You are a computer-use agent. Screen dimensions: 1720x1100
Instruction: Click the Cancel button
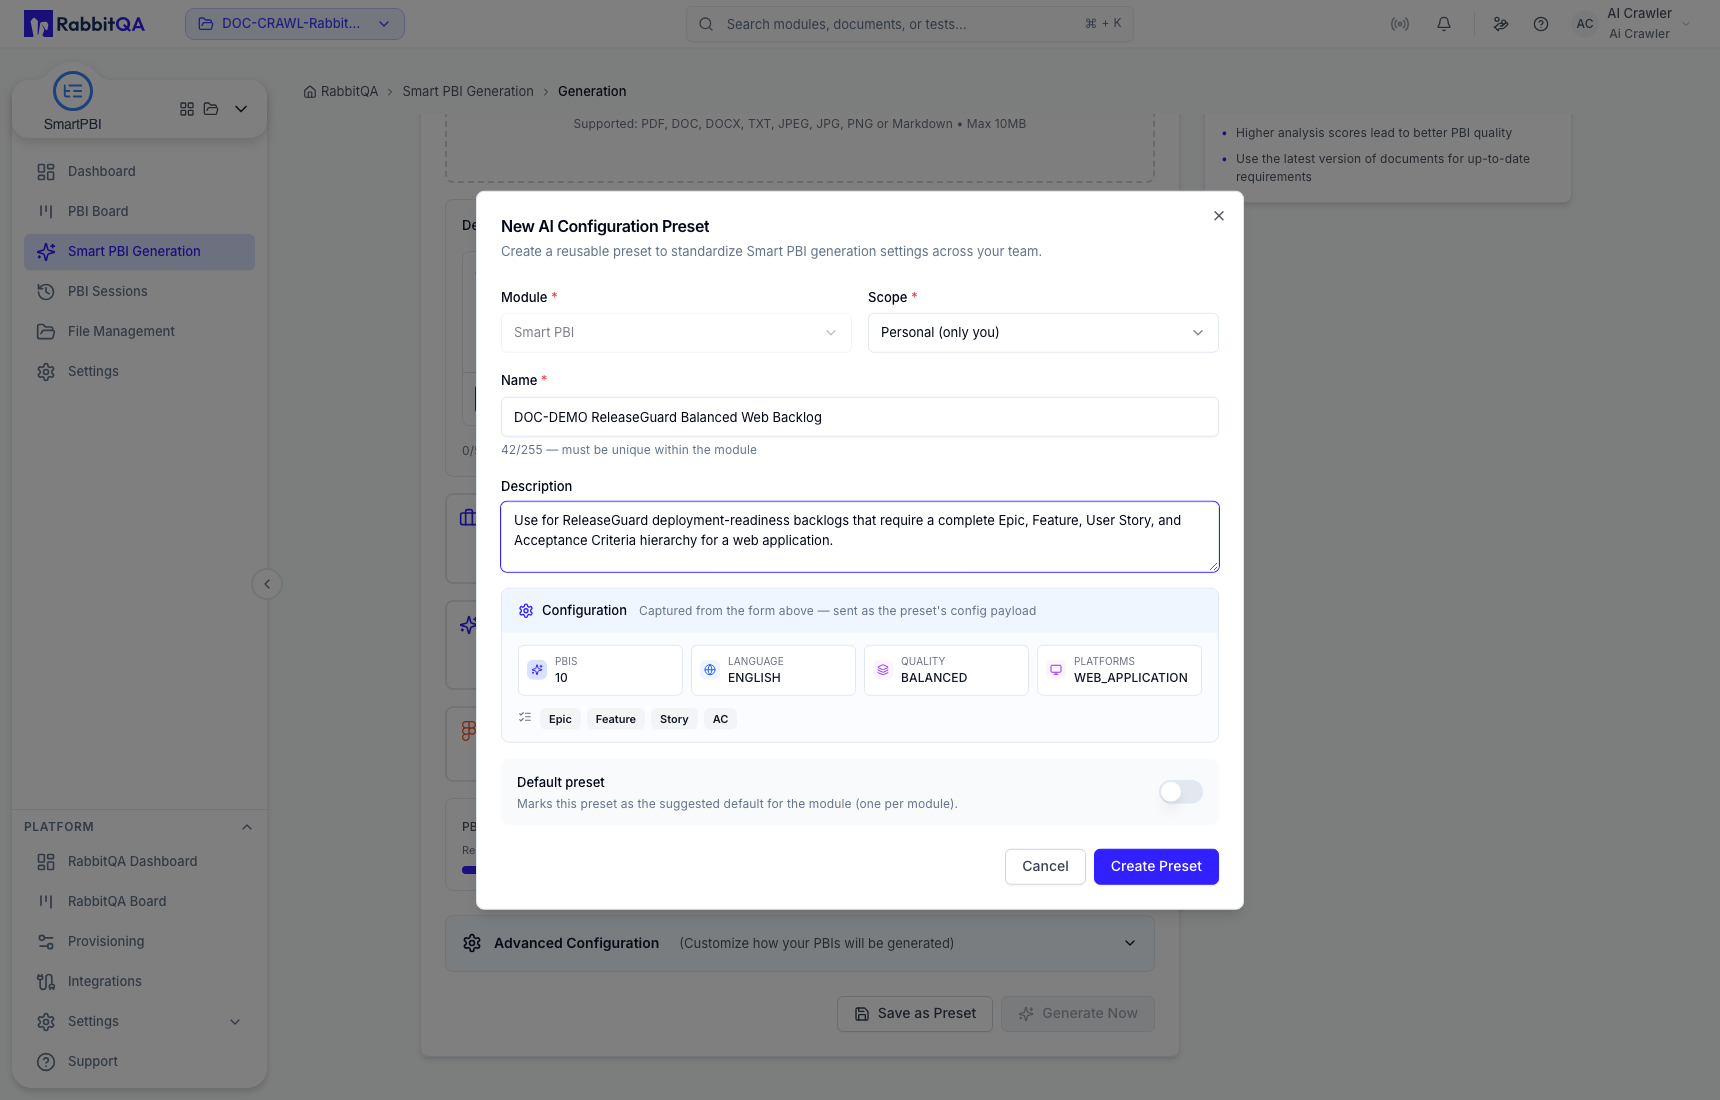[x=1045, y=867]
